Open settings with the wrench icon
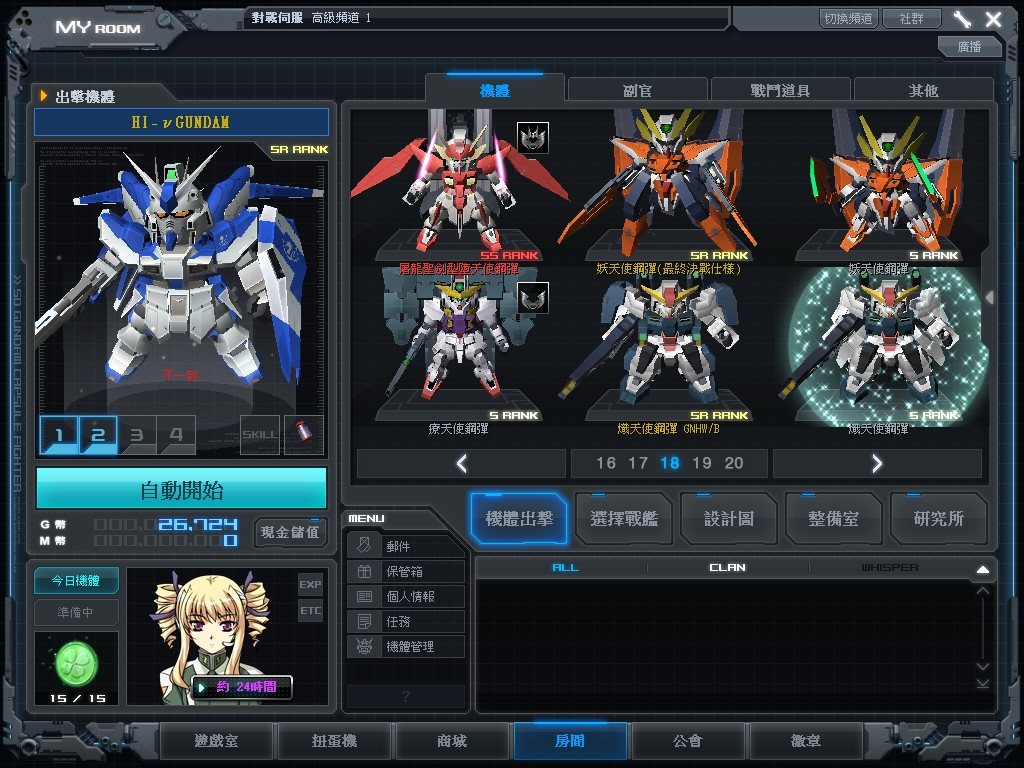 [962, 19]
